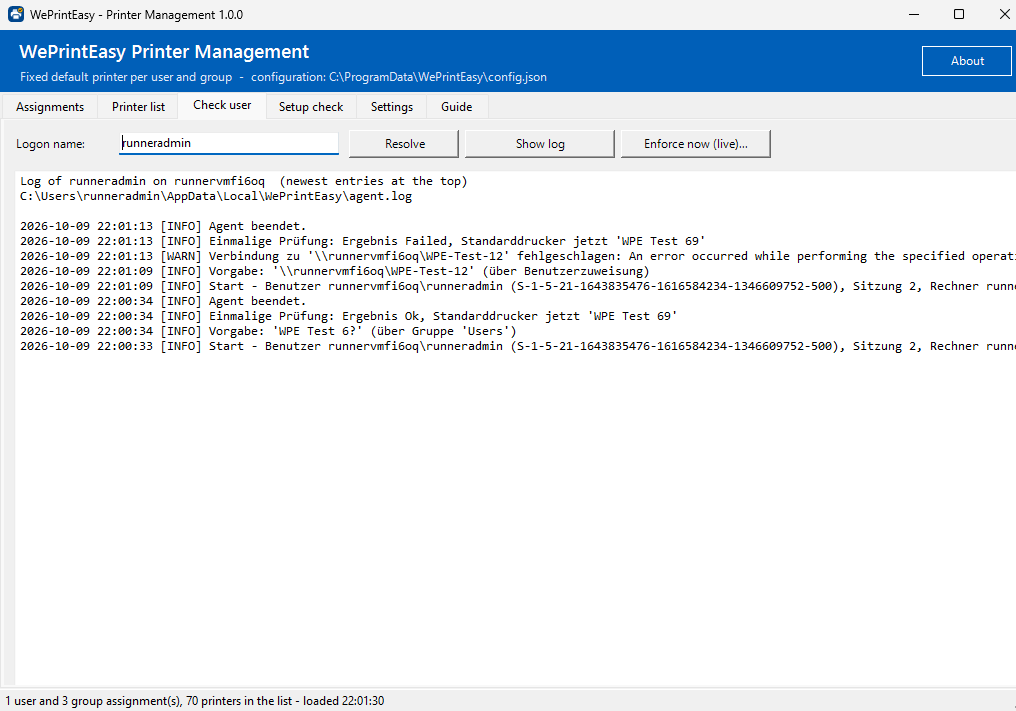Maximize the WePrintEasy window
1016x711 pixels.
pyautogui.click(x=959, y=14)
